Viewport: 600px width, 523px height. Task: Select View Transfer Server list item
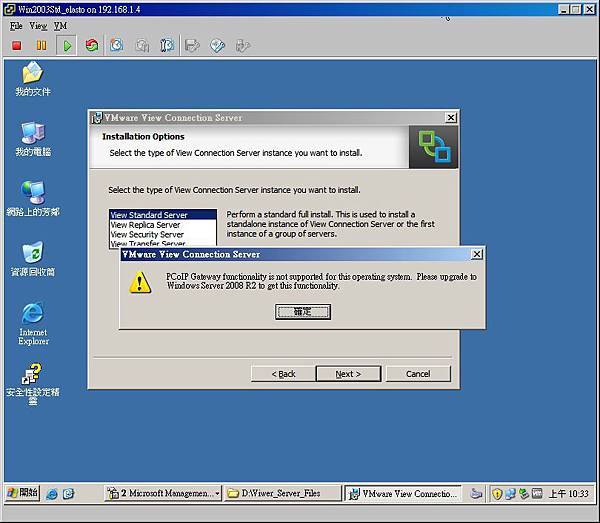163,243
